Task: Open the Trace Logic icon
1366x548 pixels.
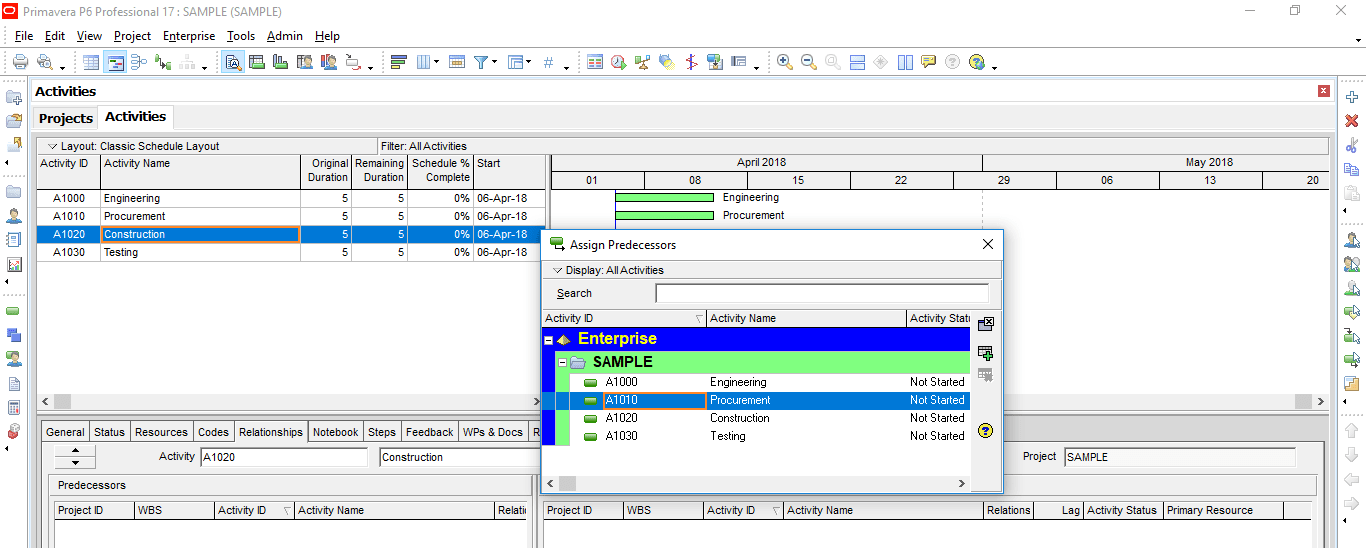Action: pyautogui.click(x=163, y=62)
